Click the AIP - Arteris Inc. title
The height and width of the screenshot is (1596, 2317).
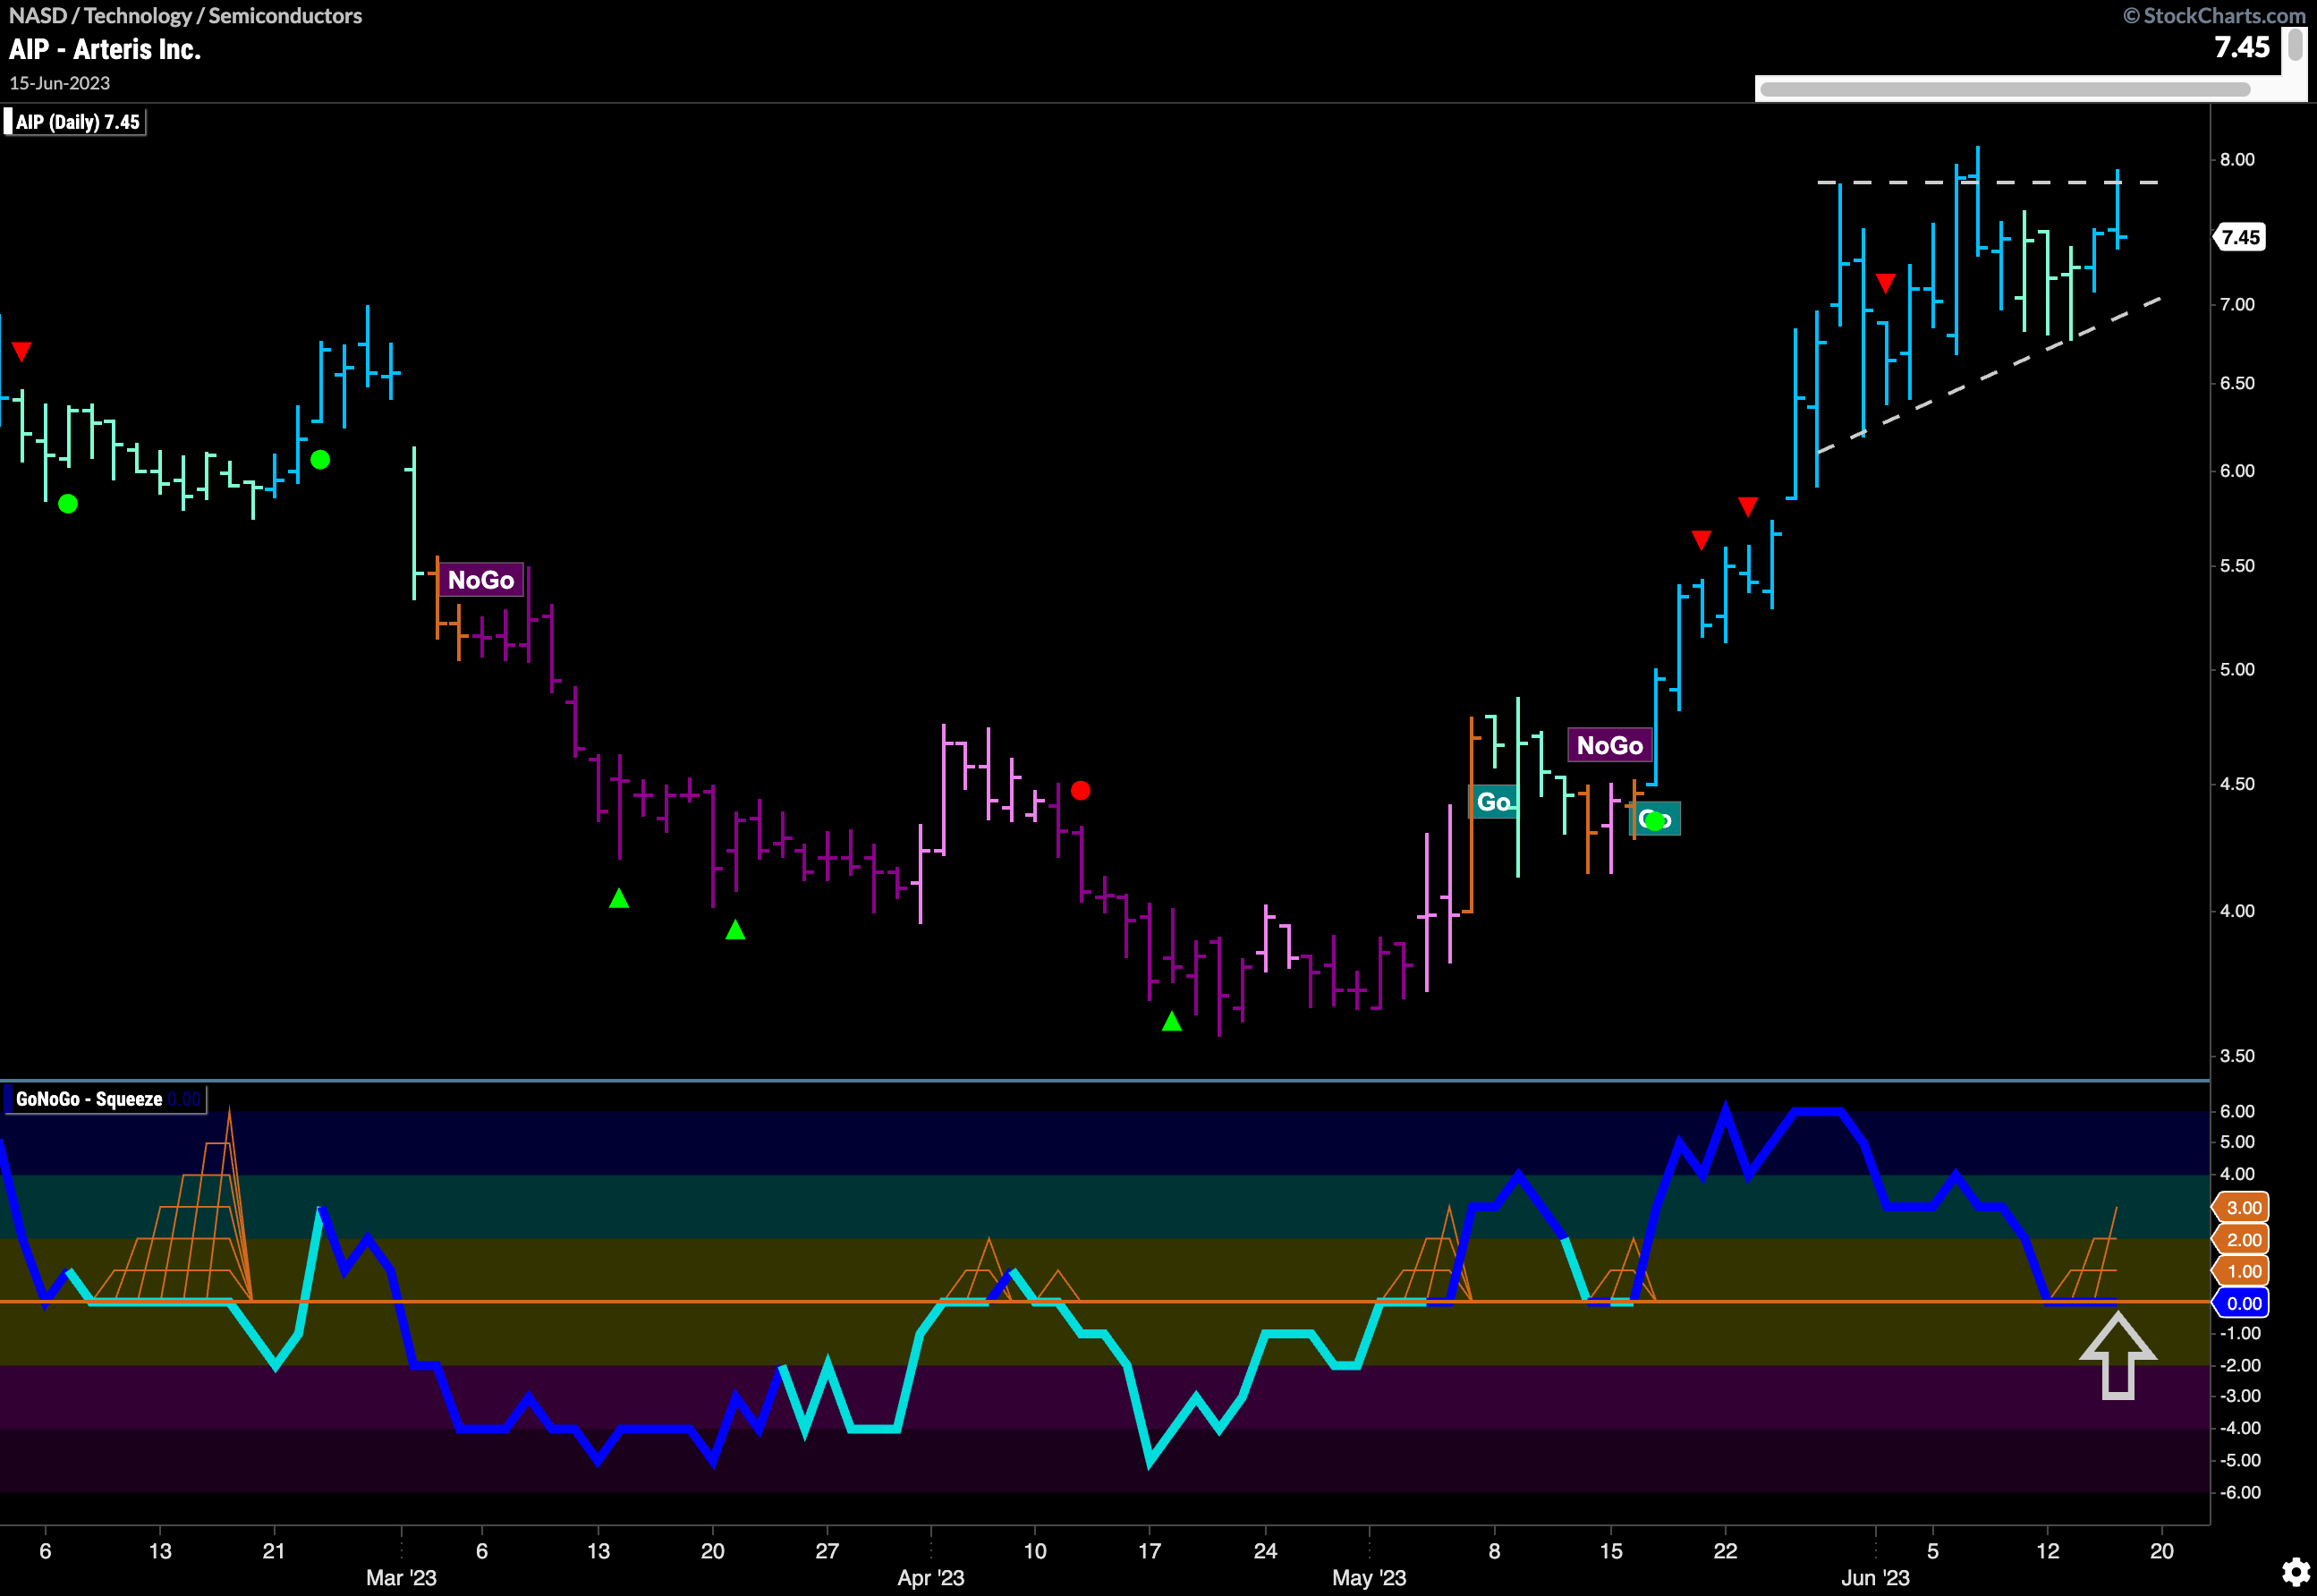click(105, 49)
